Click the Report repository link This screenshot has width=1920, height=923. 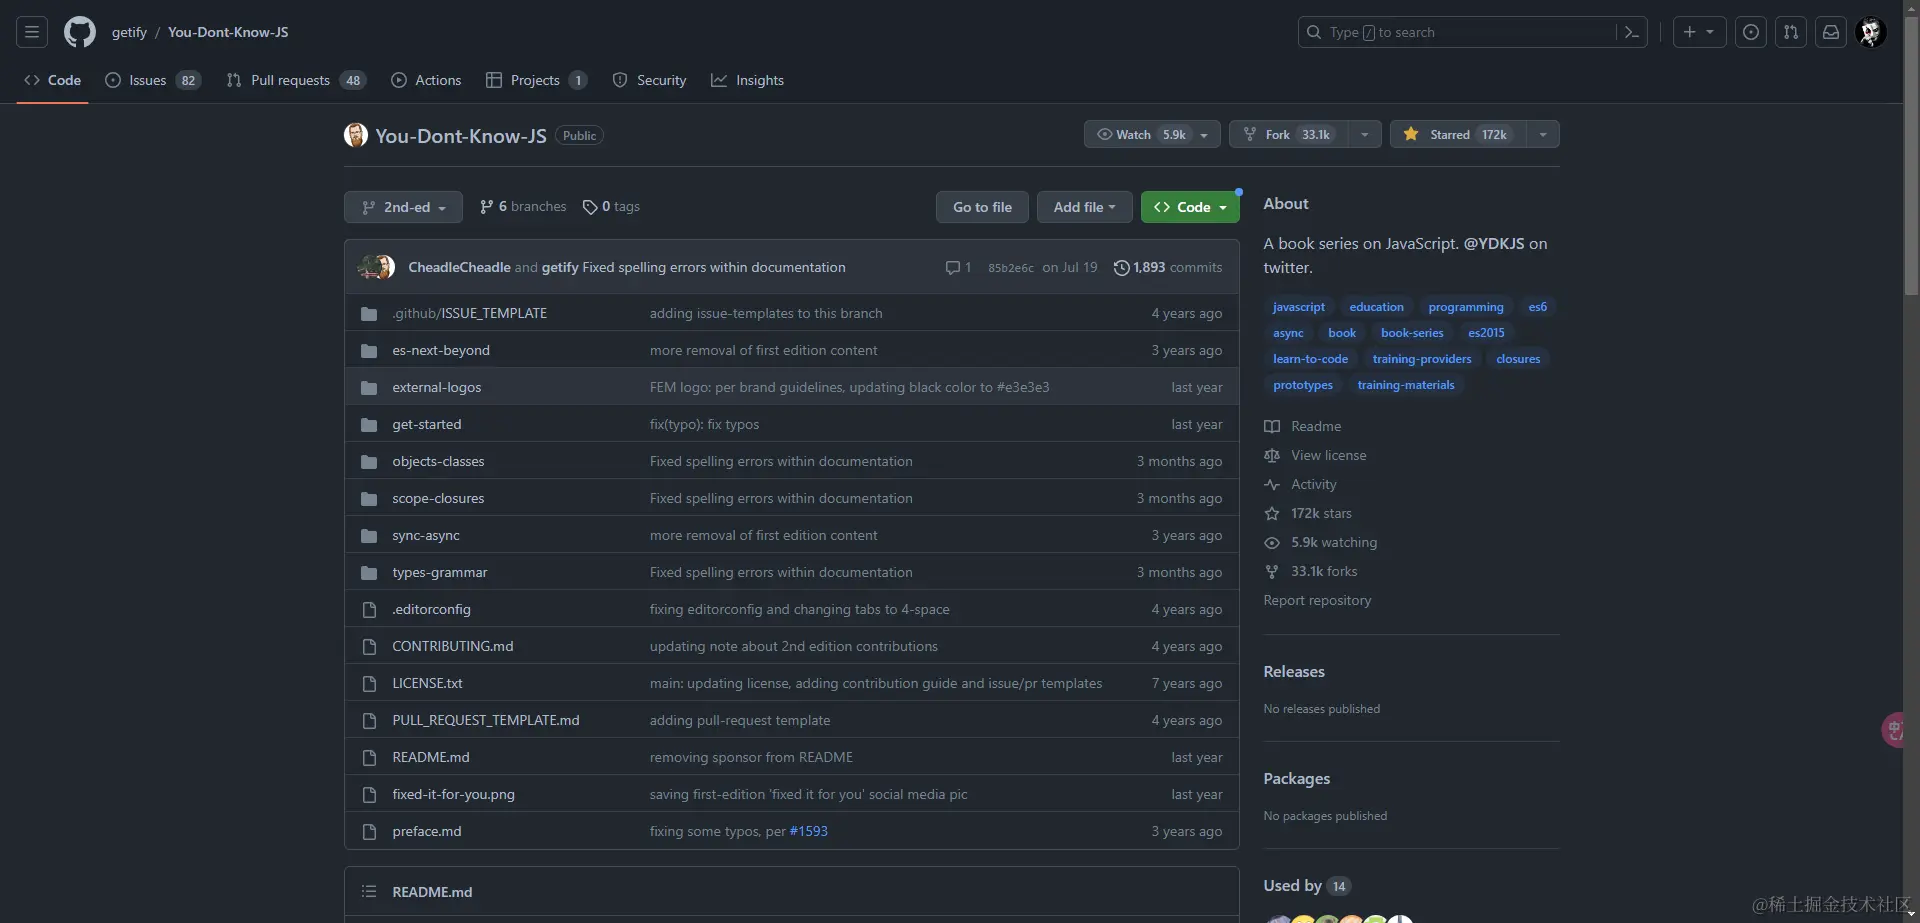[1317, 600]
